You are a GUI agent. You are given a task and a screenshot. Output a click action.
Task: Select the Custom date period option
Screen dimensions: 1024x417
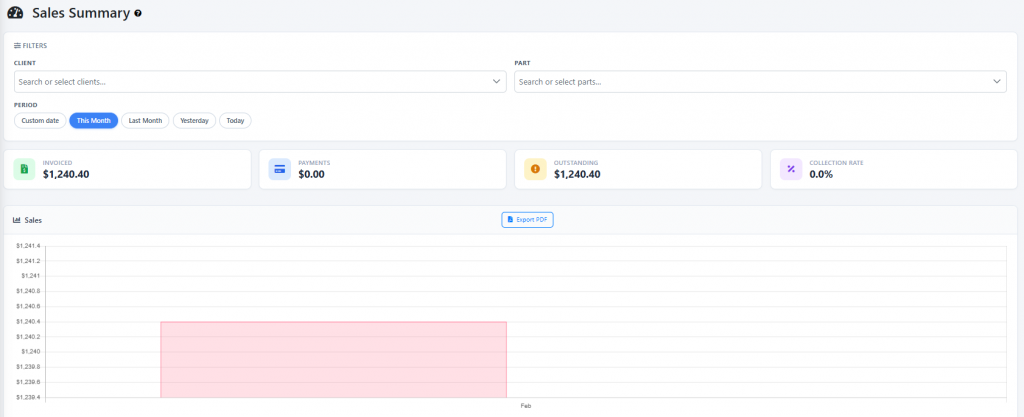41,120
